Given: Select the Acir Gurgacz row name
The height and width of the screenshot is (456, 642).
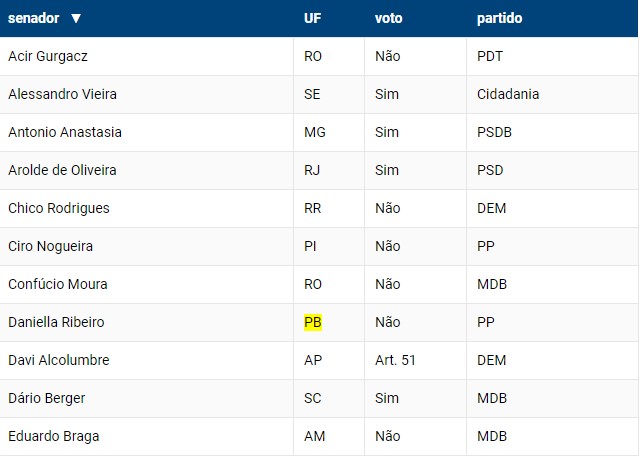Looking at the screenshot, I should coord(48,56).
